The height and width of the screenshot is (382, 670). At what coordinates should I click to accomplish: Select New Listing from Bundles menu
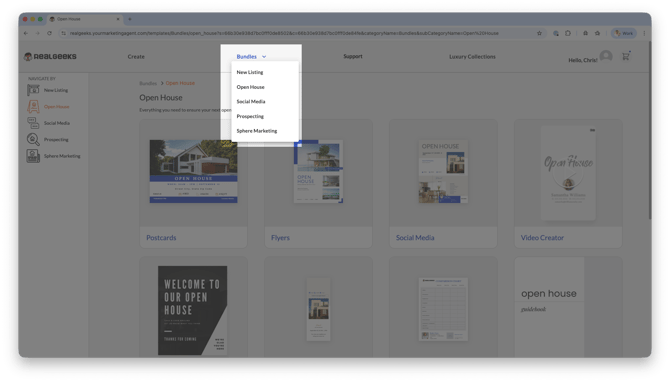tap(250, 72)
